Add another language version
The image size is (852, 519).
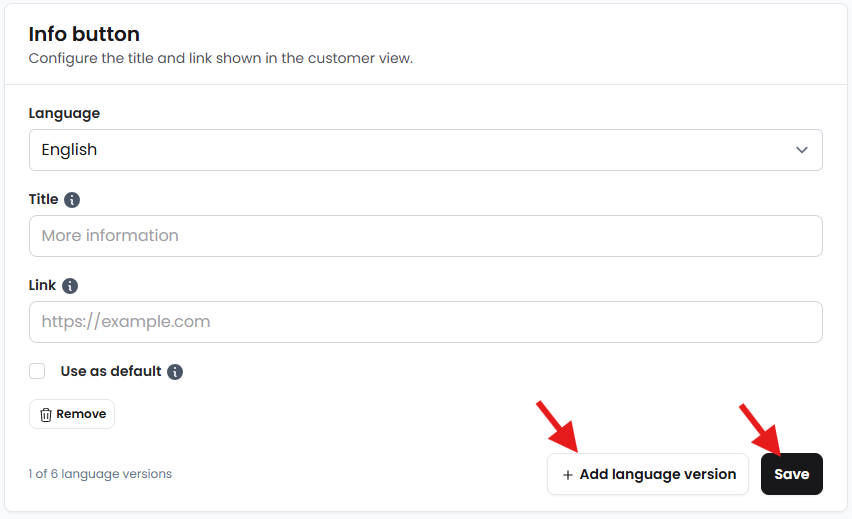pos(648,474)
